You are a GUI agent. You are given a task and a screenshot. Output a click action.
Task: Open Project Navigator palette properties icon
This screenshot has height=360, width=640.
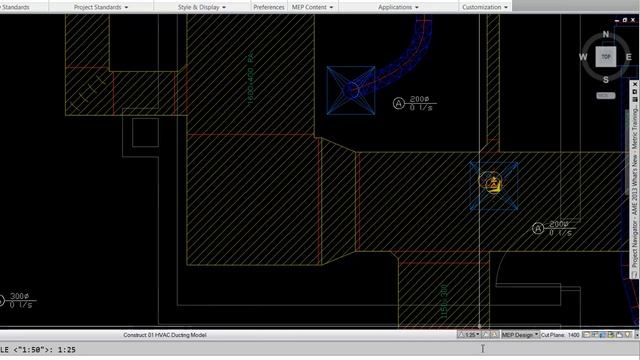pos(635,99)
